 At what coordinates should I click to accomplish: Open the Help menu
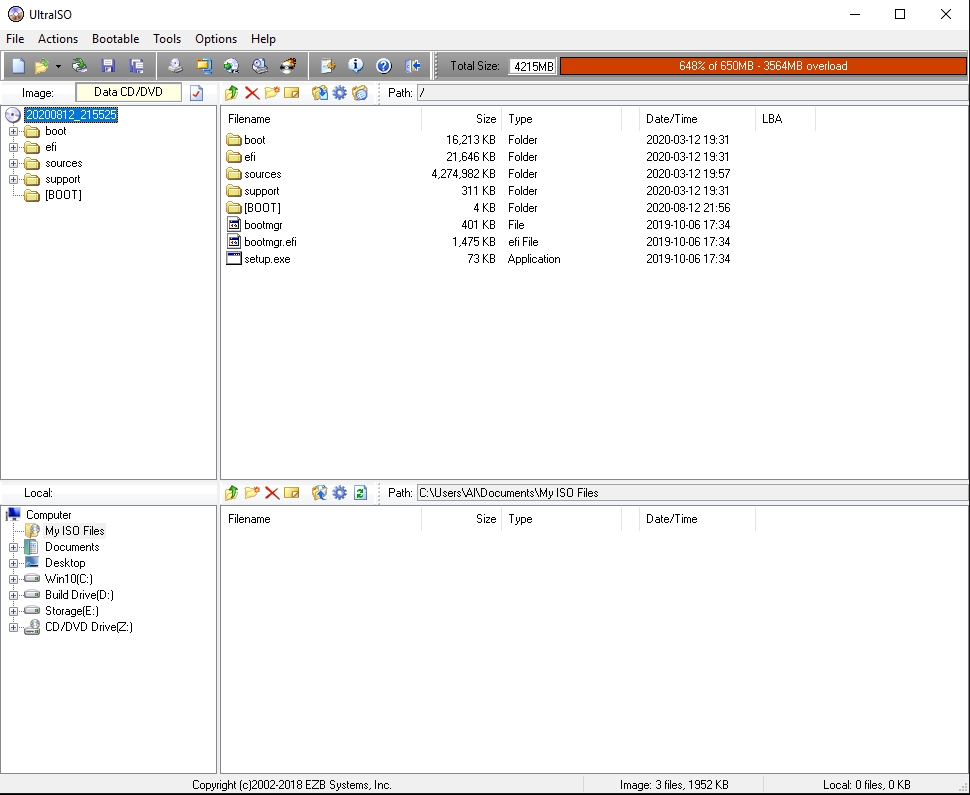263,39
